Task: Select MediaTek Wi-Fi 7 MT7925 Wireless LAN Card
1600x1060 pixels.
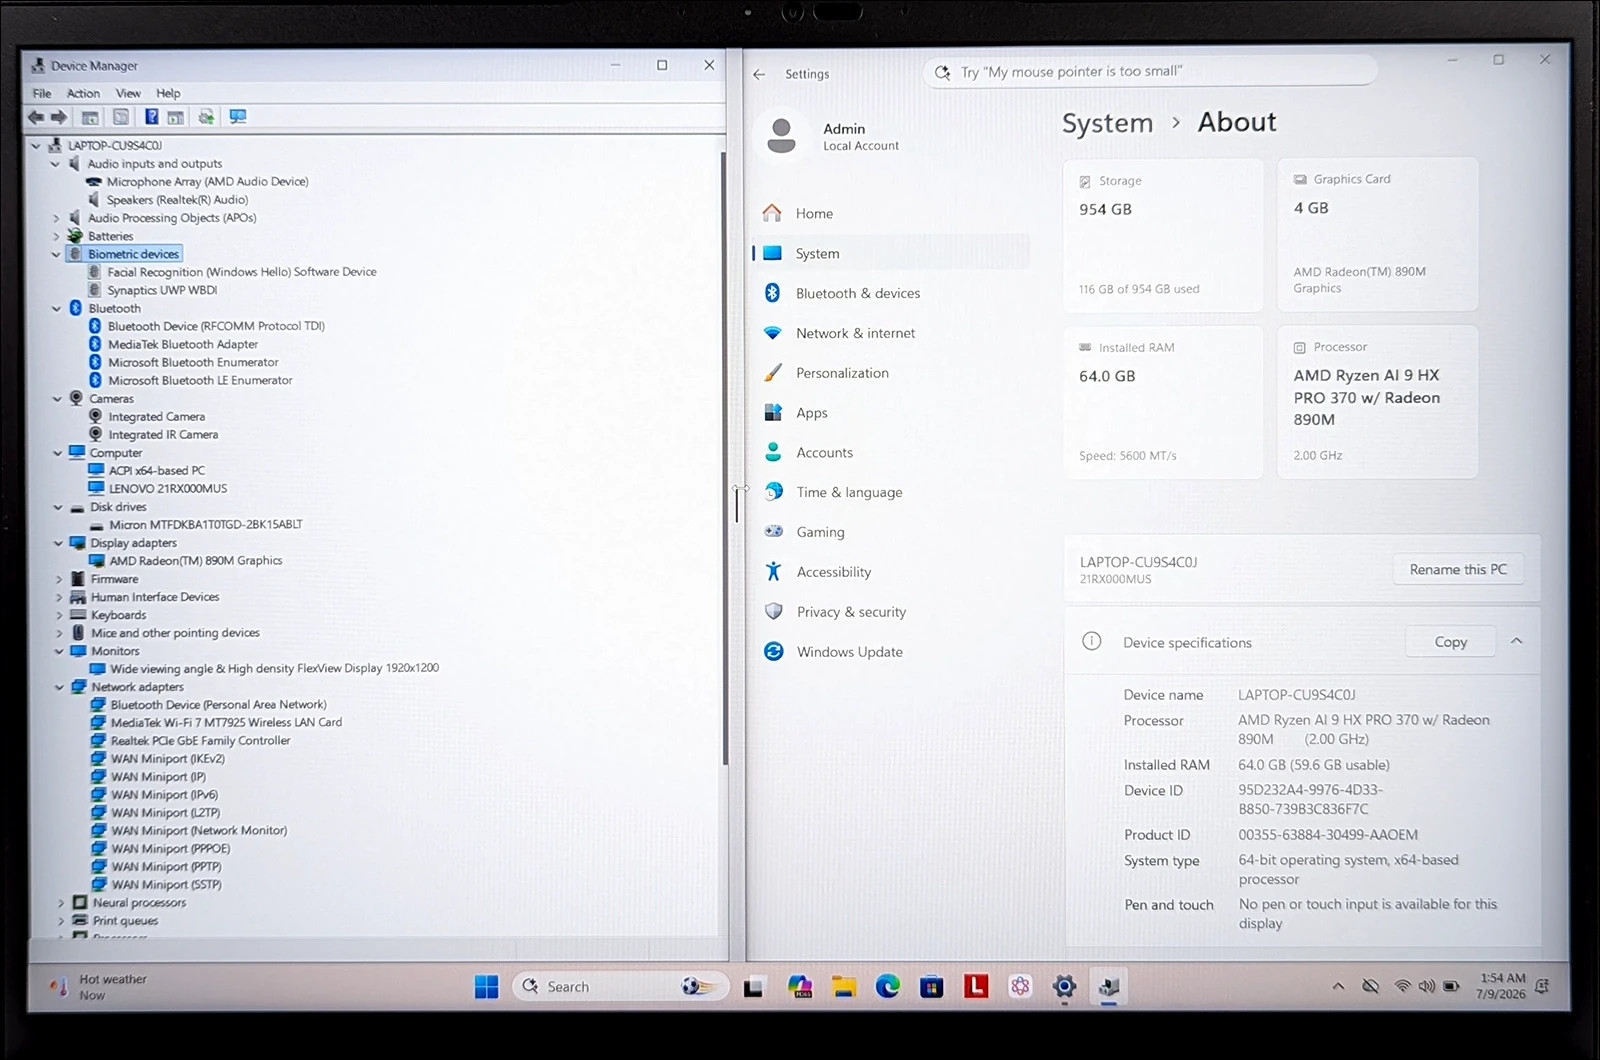Action: (226, 722)
